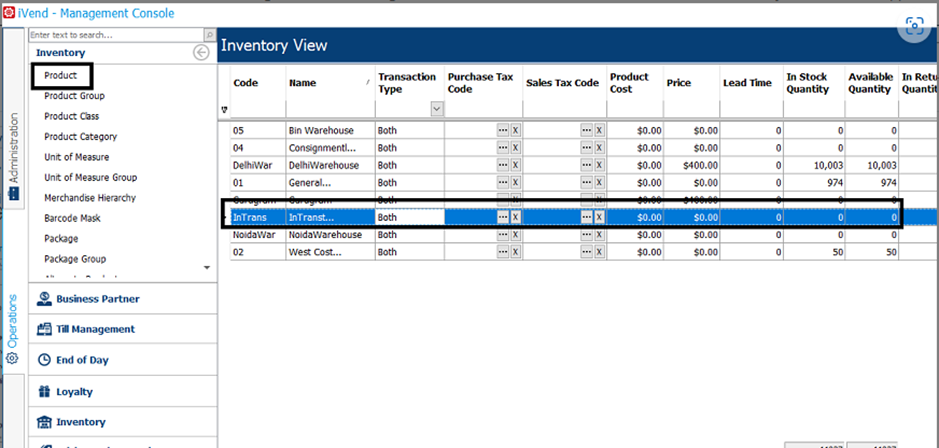Open Merchandise Hierarchy menu item
Viewport: 939px width, 448px height.
click(x=90, y=198)
